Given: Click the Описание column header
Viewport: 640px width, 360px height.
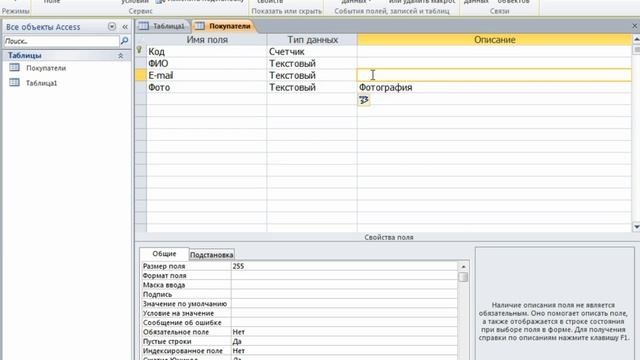Looking at the screenshot, I should pyautogui.click(x=494, y=40).
